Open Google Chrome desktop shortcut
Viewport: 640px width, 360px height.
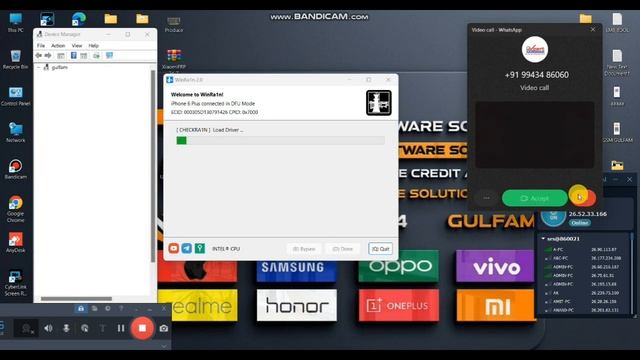[16, 209]
